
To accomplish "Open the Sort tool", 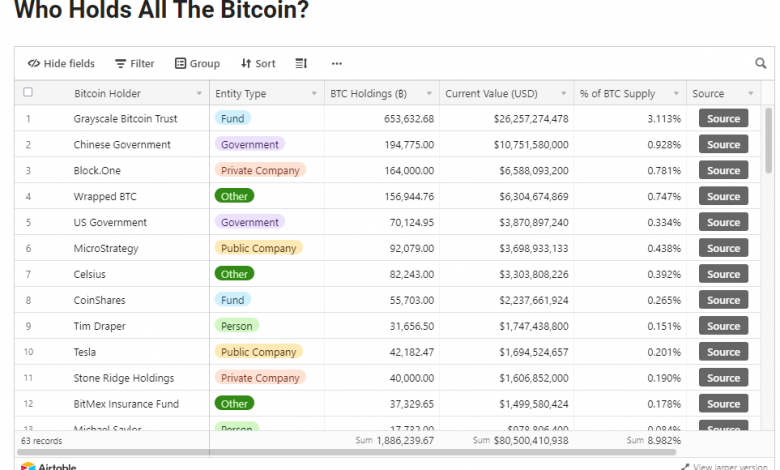I will pos(258,63).
